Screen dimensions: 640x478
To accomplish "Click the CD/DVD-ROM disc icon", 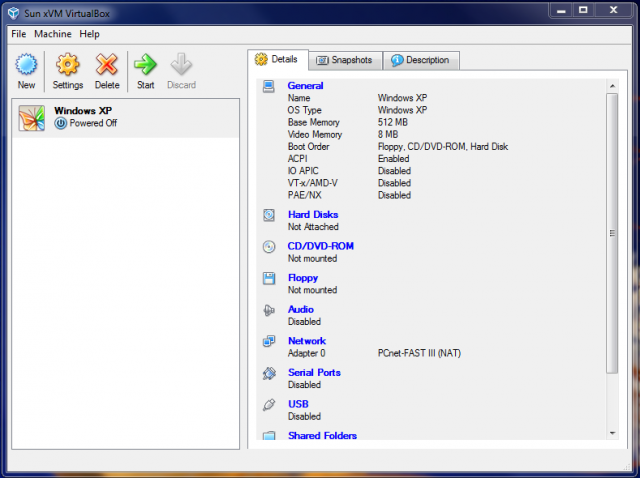I will [269, 247].
